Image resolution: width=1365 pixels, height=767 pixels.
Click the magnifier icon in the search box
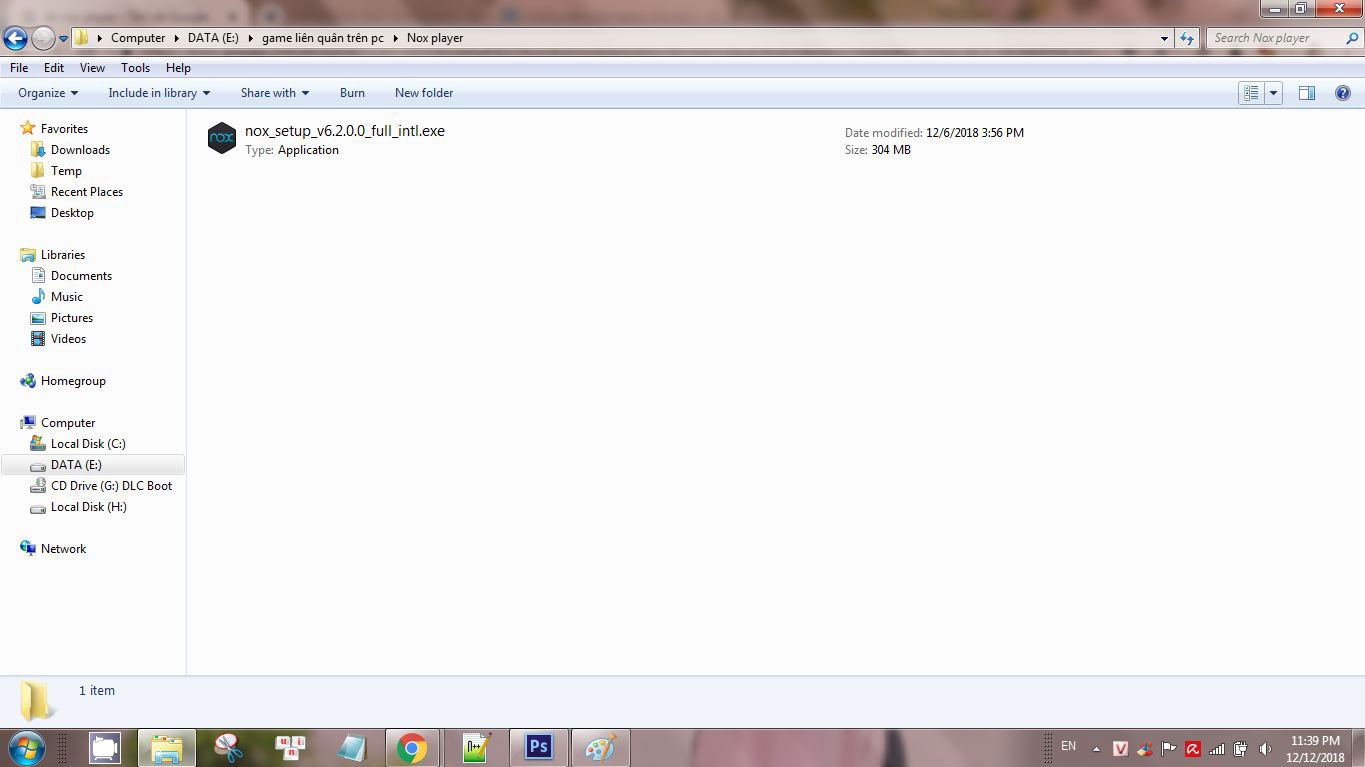click(x=1350, y=38)
